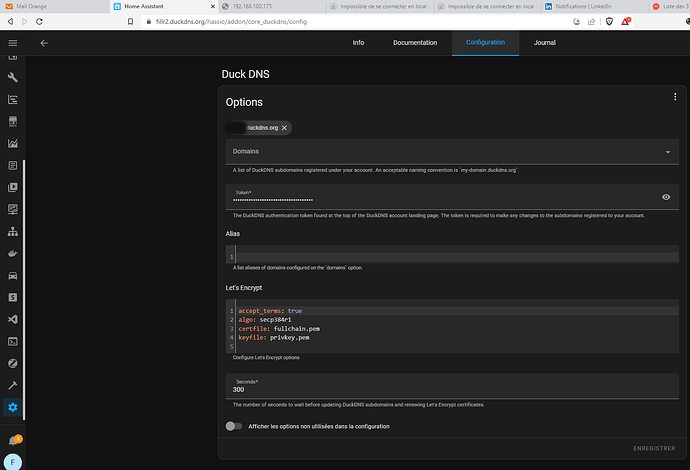Image resolution: width=690 pixels, height=470 pixels.
Task: Open the Energy chart sidebar item
Action: 13,99
